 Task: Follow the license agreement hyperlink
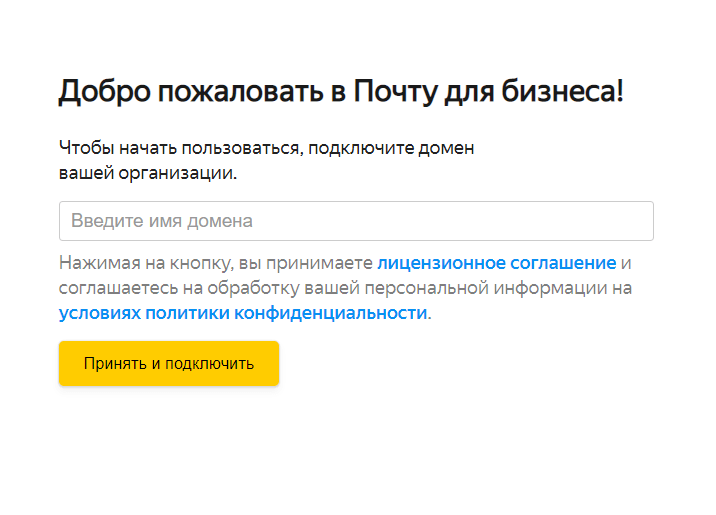[497, 263]
